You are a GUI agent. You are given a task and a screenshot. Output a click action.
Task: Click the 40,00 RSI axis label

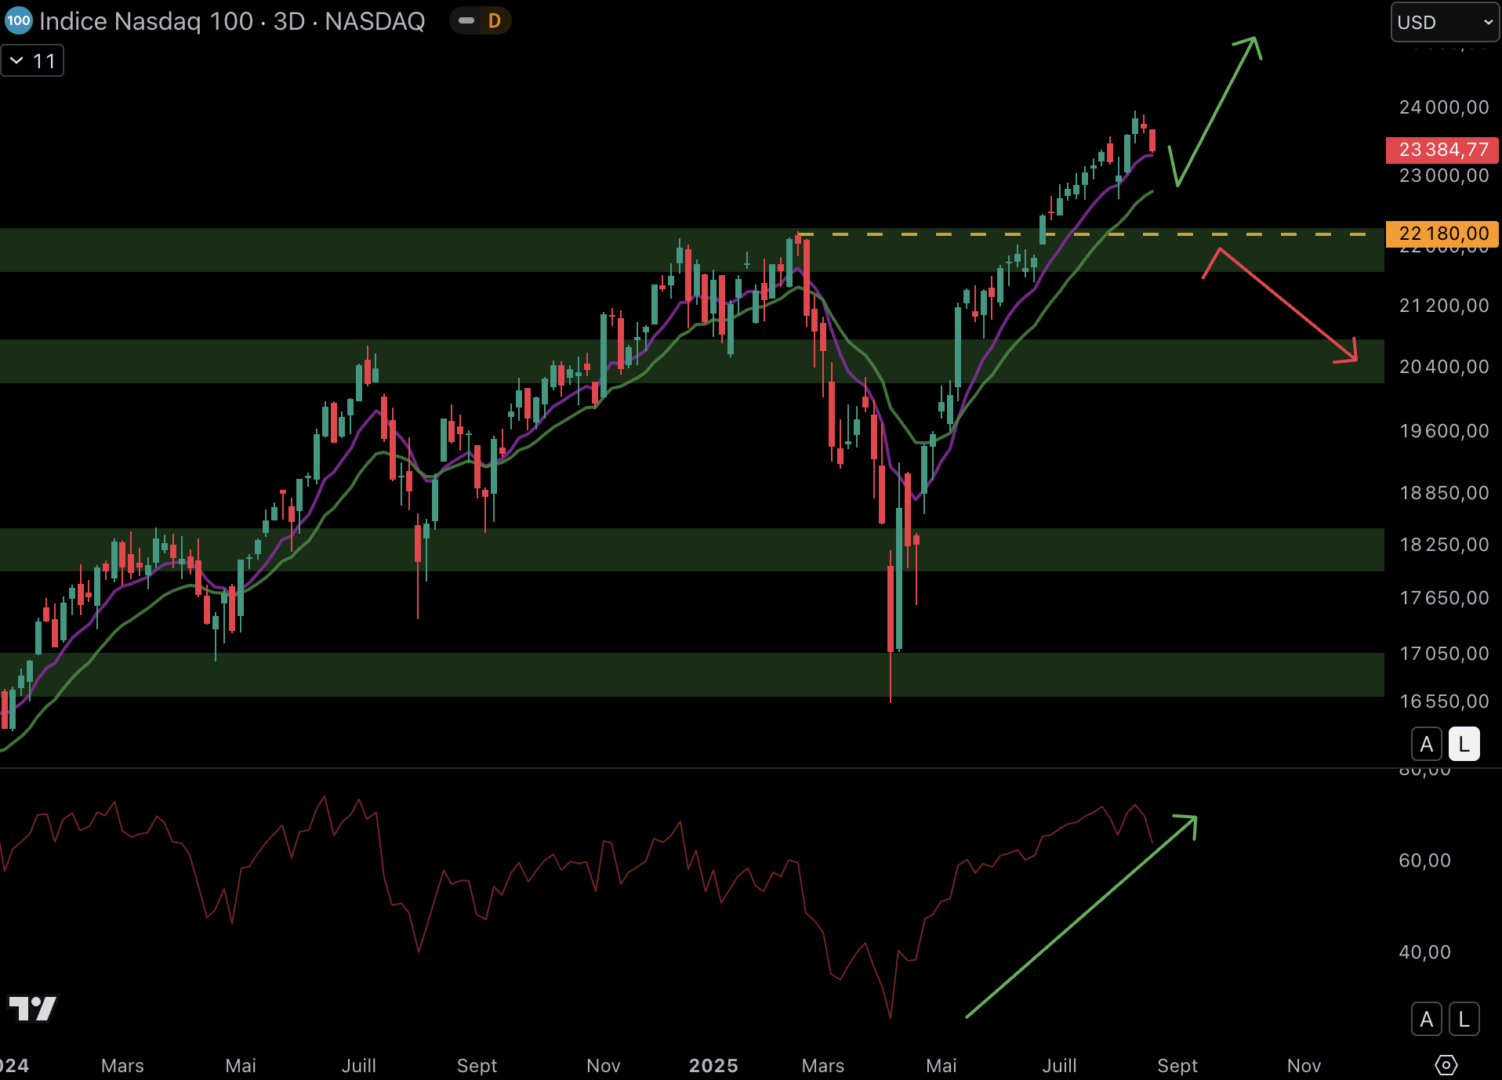point(1425,953)
